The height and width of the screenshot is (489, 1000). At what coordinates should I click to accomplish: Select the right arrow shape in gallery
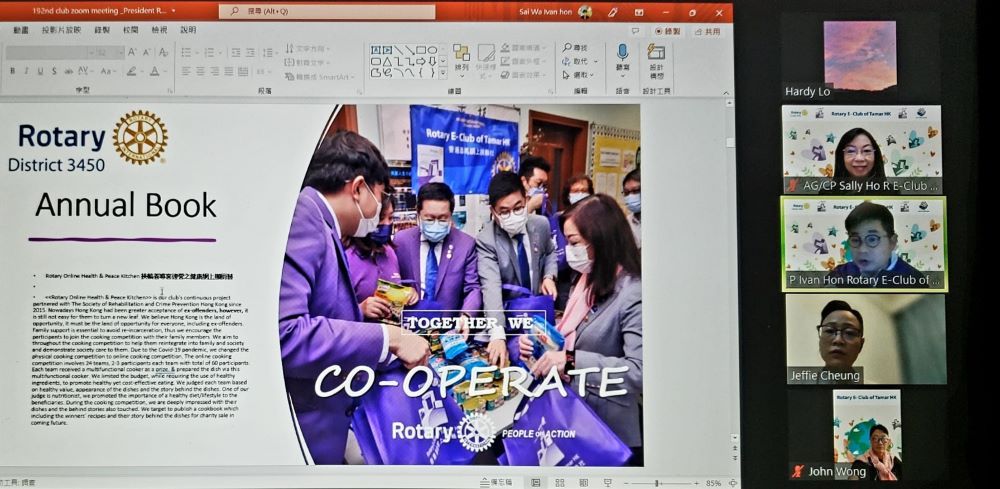[420, 61]
